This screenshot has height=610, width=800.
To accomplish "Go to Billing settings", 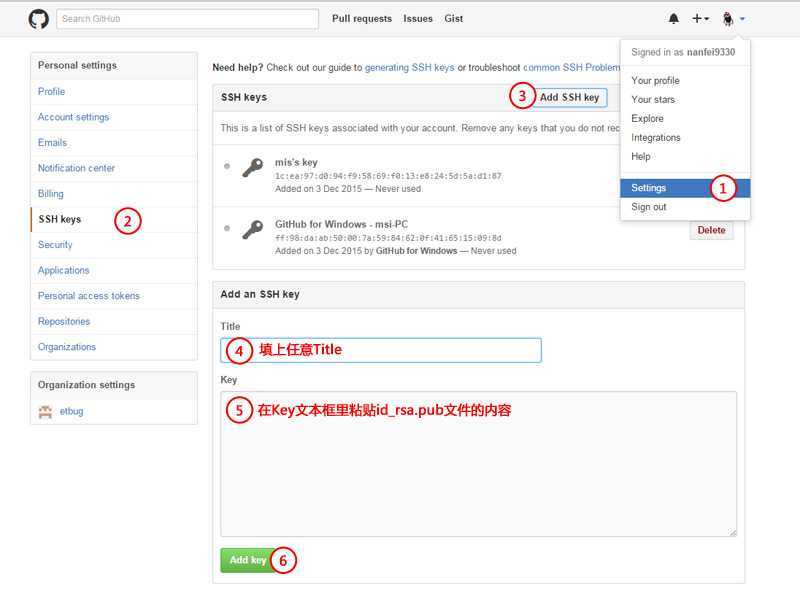I will [114, 194].
